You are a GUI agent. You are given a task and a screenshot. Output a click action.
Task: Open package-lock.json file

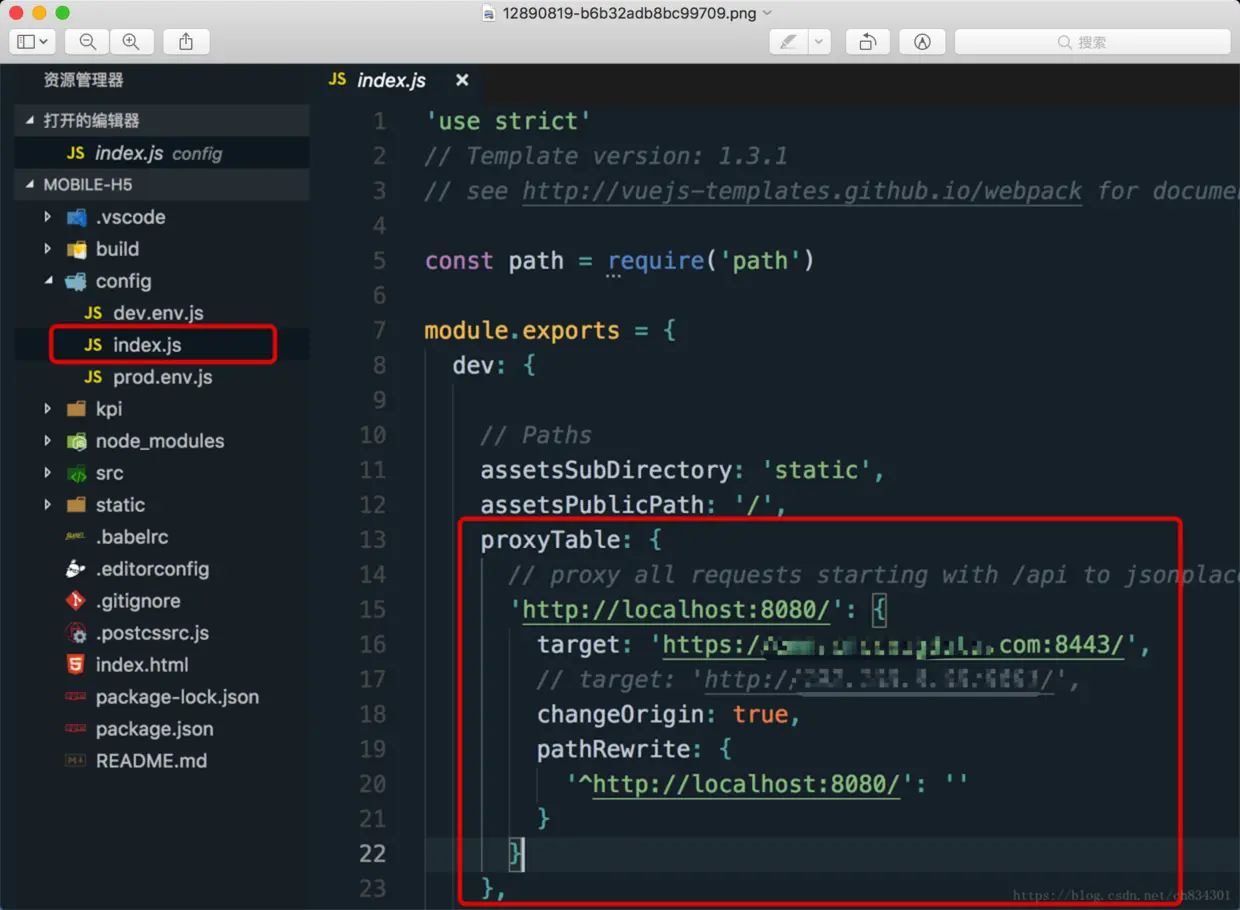pyautogui.click(x=177, y=697)
